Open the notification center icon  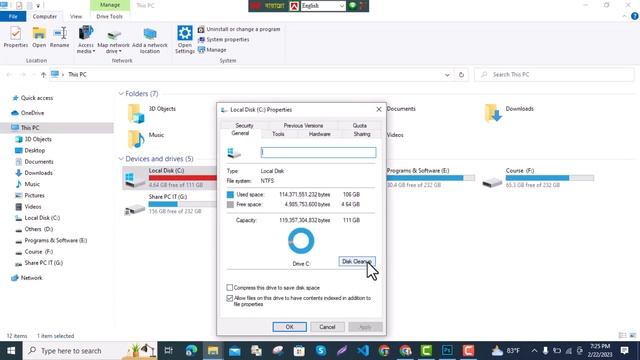pos(624,351)
